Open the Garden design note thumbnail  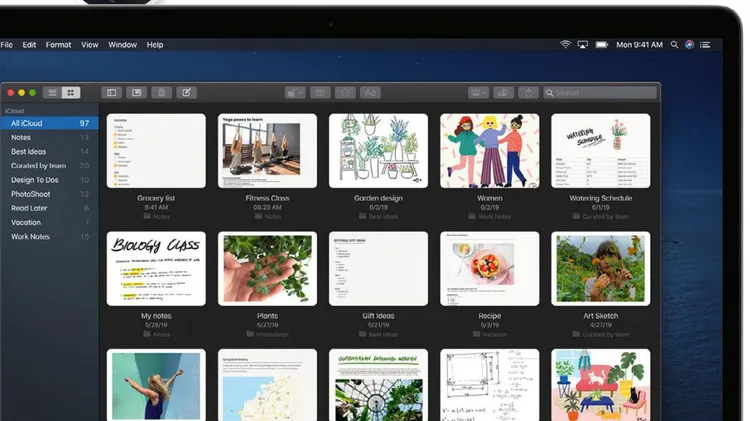click(378, 151)
